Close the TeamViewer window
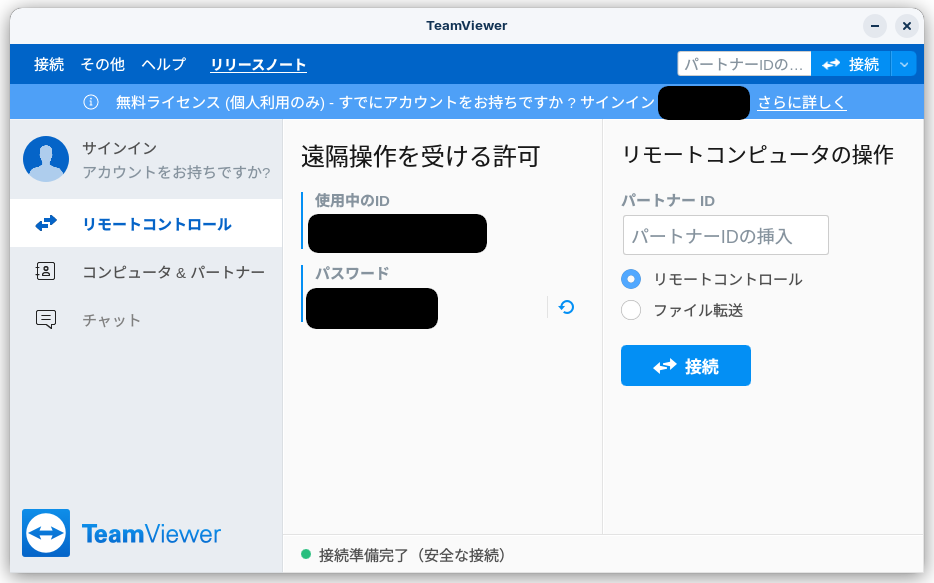 (x=907, y=26)
